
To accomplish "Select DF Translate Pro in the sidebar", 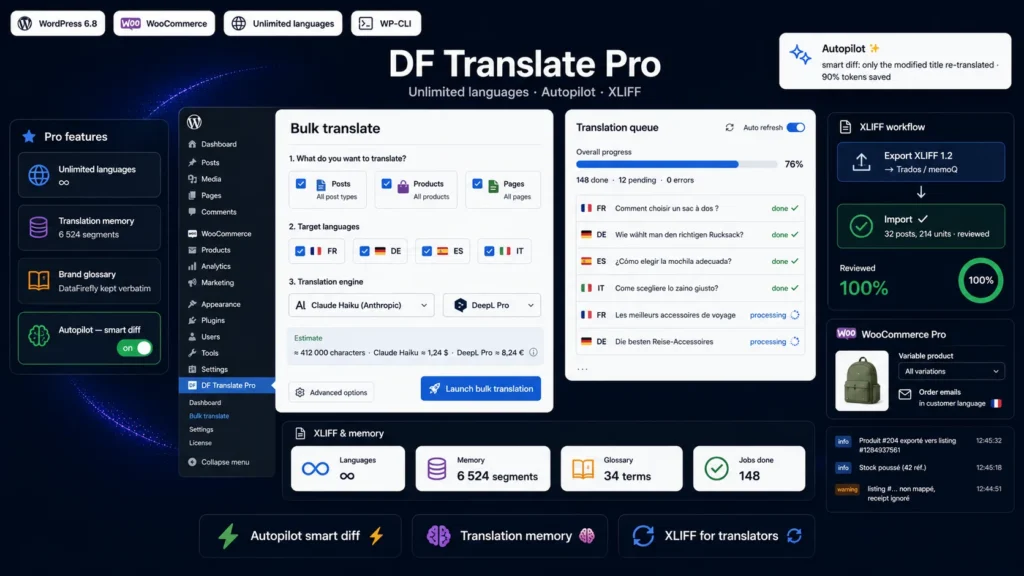I will click(227, 385).
